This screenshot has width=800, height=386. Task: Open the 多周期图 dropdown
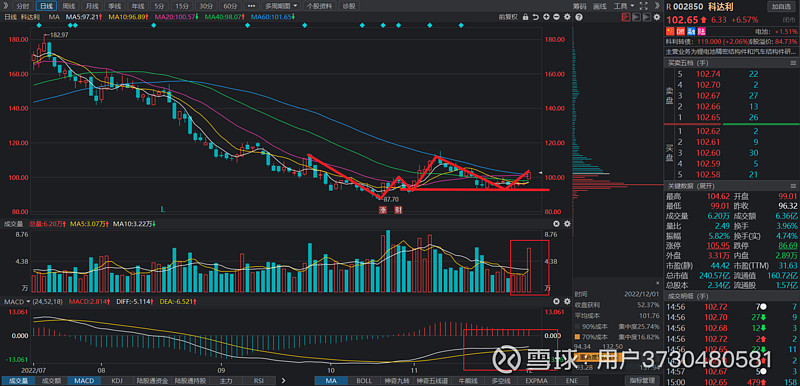281,6
